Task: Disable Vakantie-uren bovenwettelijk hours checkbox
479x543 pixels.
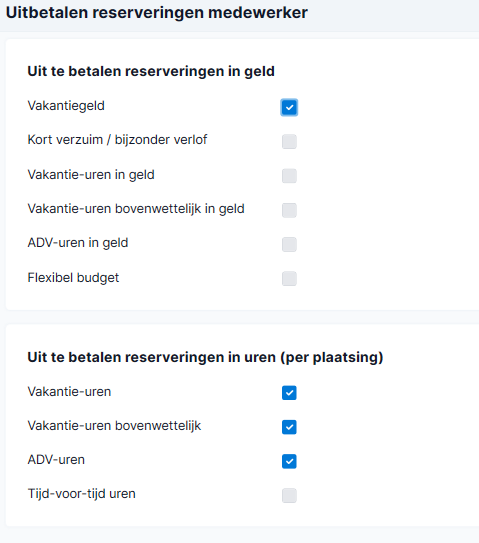Action: pyautogui.click(x=289, y=427)
